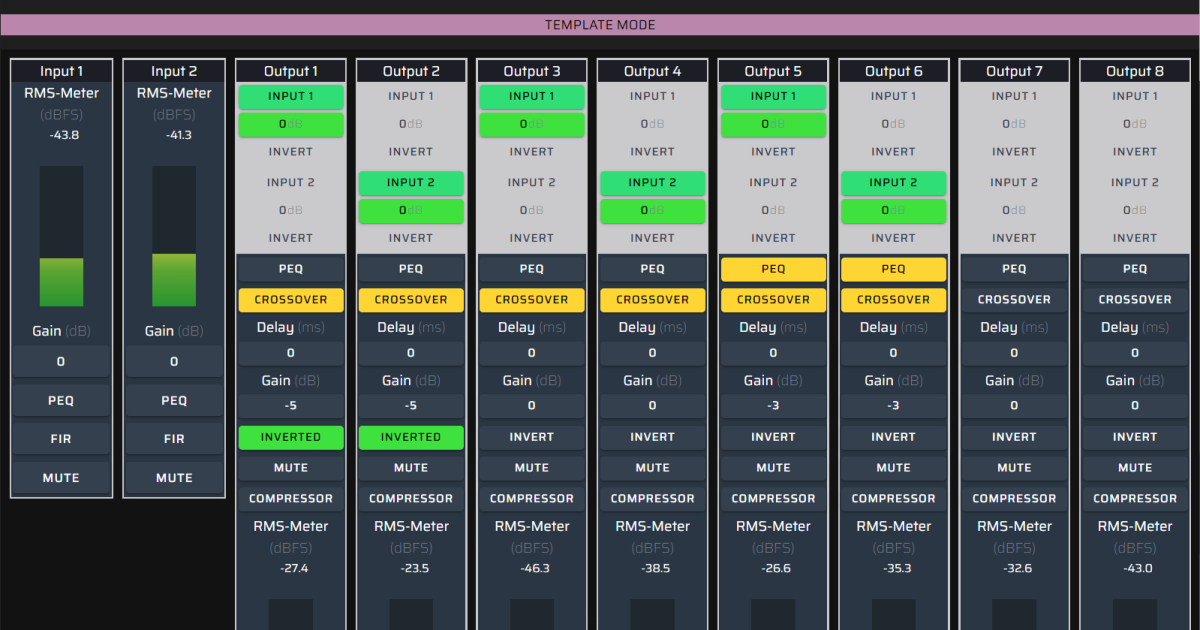The width and height of the screenshot is (1200, 630).
Task: Disable INPUT 1 routing on Output 3
Action: click(531, 96)
